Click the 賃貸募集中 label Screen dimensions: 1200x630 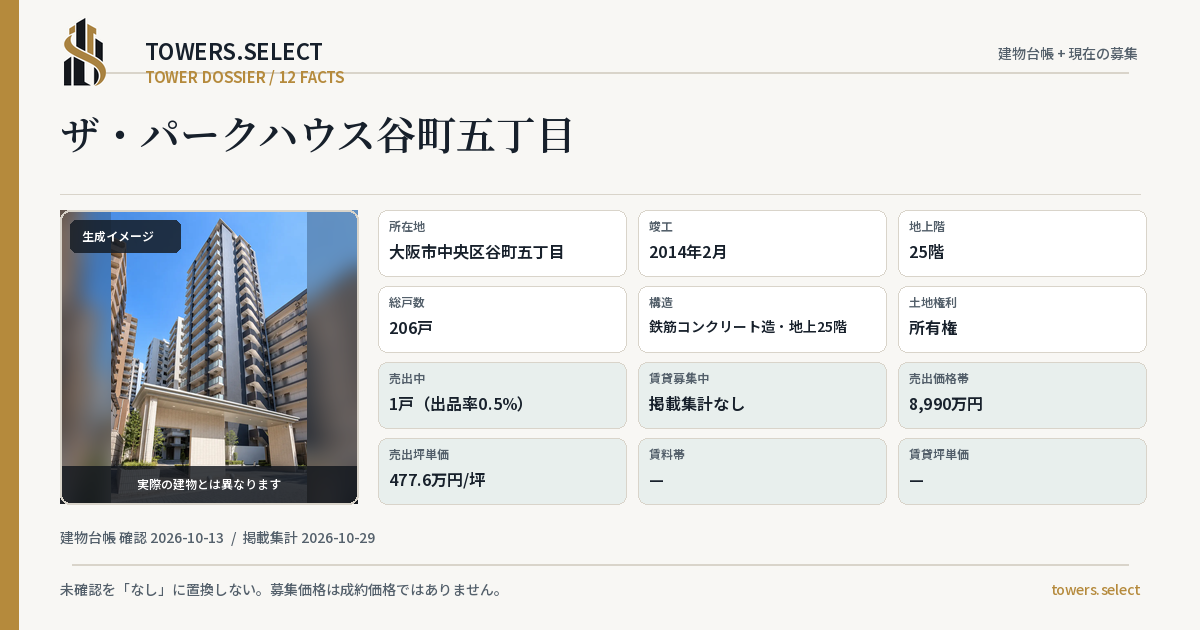pyautogui.click(x=679, y=379)
